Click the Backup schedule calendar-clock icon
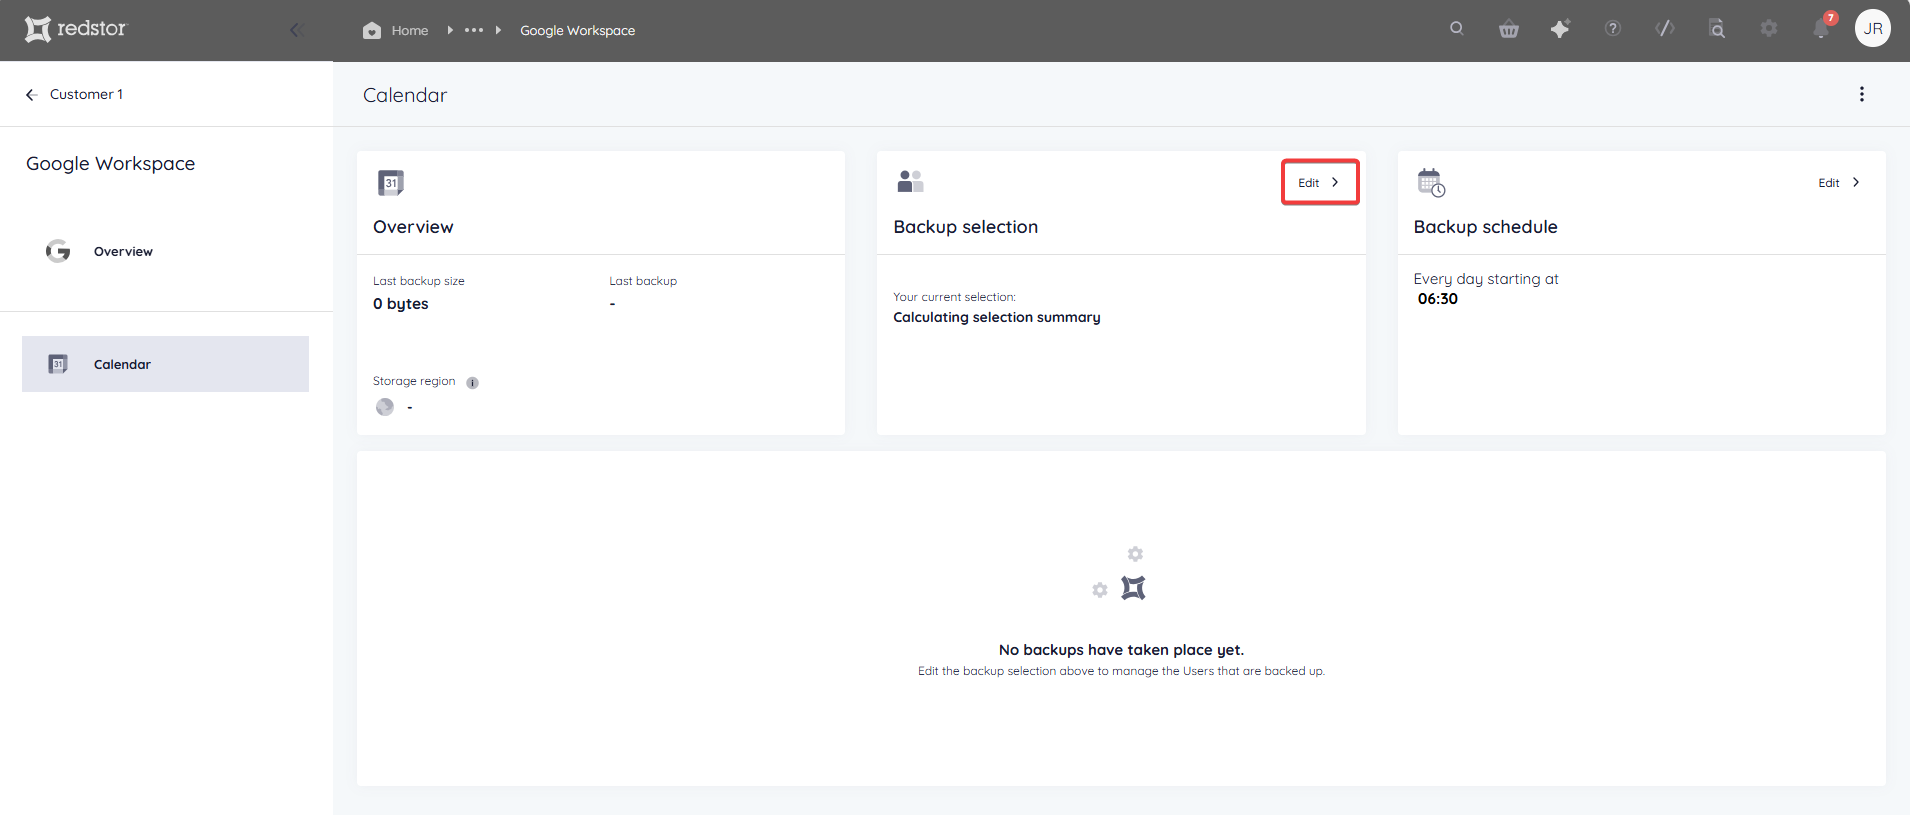The width and height of the screenshot is (1910, 815). tap(1431, 183)
